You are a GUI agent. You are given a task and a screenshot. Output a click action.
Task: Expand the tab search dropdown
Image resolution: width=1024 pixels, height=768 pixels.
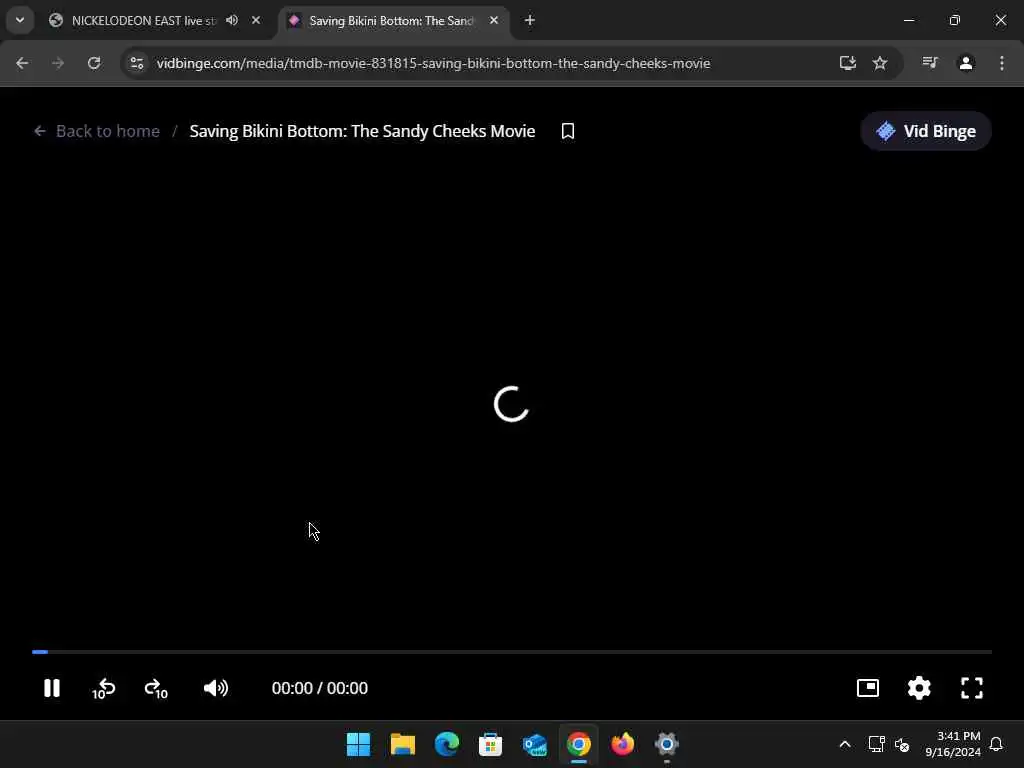(20, 20)
